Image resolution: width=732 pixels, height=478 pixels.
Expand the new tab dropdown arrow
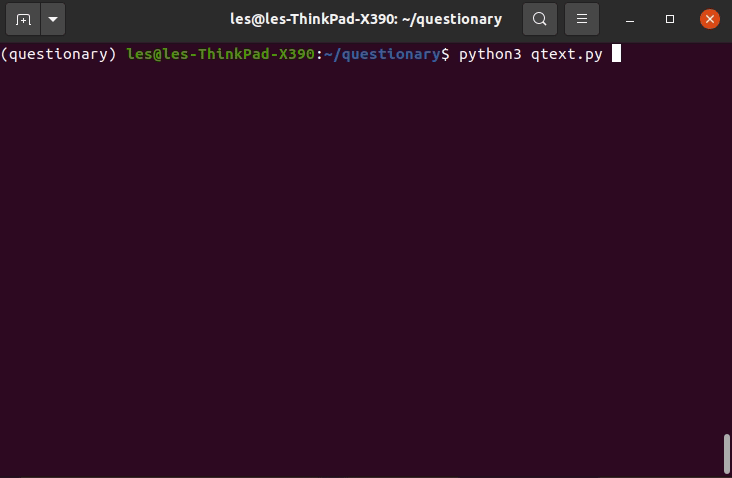coord(53,19)
